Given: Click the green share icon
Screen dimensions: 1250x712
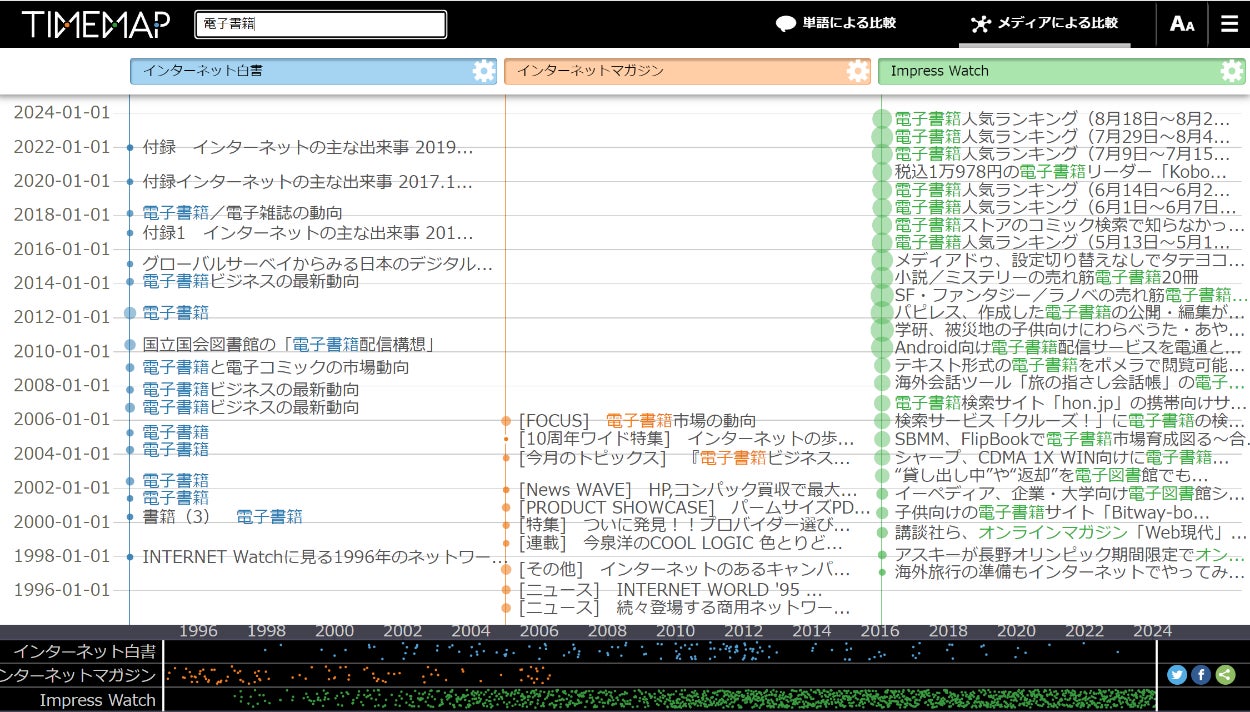Looking at the screenshot, I should pyautogui.click(x=1226, y=675).
